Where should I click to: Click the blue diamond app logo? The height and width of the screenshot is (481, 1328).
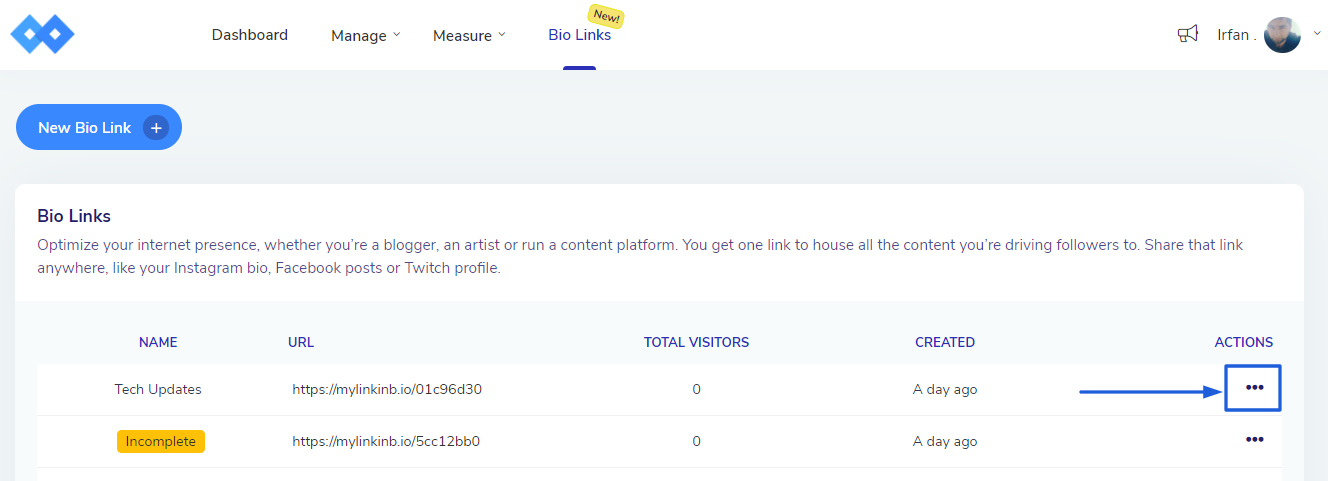(x=42, y=35)
